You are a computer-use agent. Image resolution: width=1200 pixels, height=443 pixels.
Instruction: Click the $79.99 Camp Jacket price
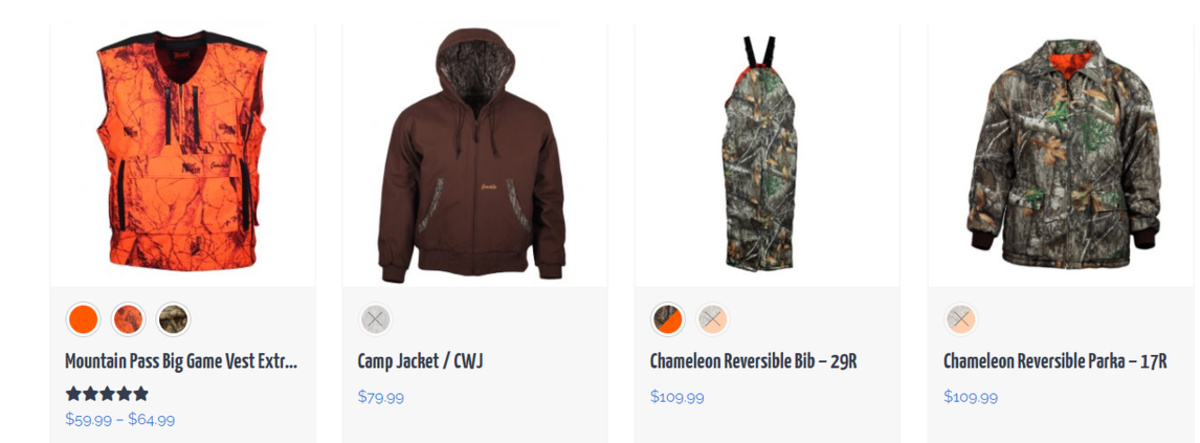coord(381,397)
